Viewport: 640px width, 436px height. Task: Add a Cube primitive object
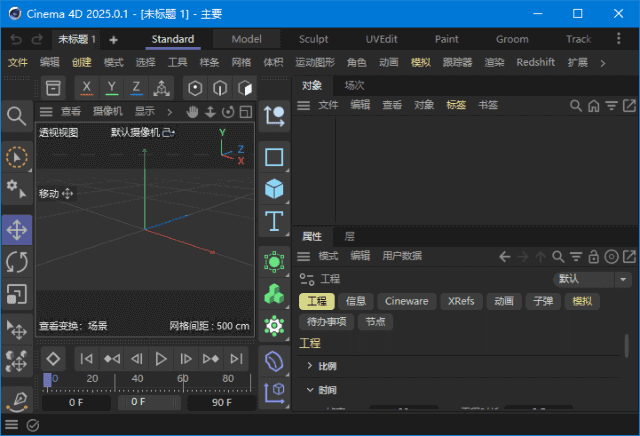point(274,188)
